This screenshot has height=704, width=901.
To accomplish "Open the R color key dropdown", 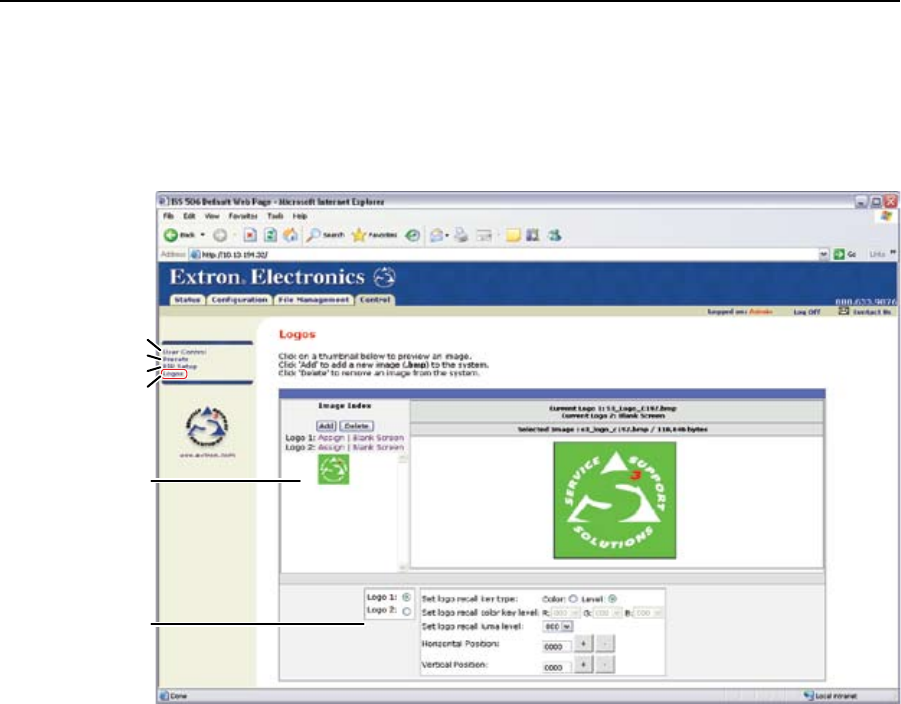I will pyautogui.click(x=576, y=613).
